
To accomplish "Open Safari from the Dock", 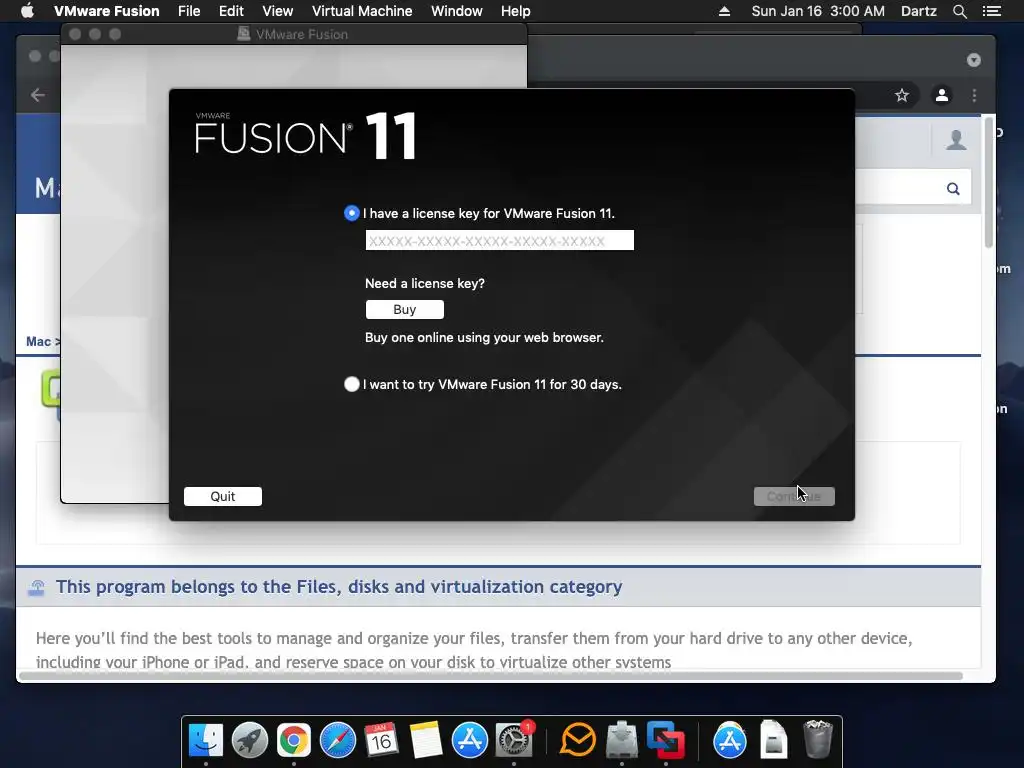I will (338, 741).
